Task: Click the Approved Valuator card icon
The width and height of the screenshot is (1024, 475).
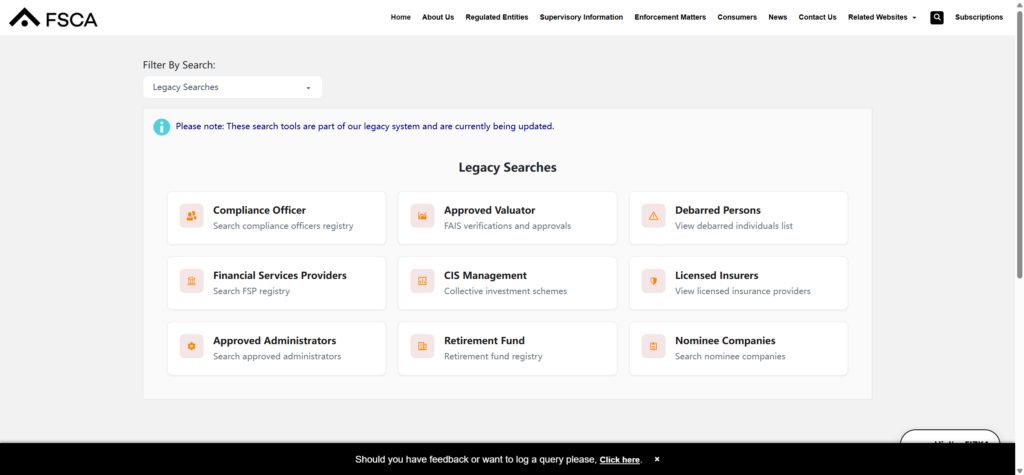Action: click(422, 216)
